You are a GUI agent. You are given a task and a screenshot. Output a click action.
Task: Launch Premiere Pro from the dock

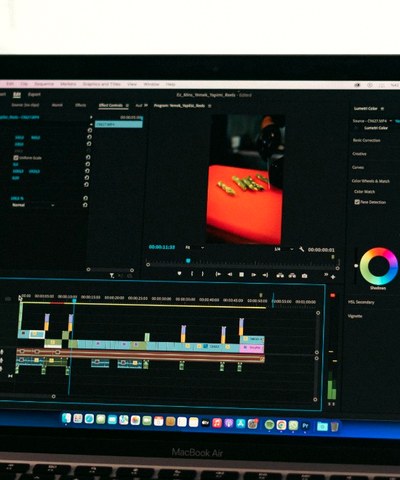coord(305,426)
